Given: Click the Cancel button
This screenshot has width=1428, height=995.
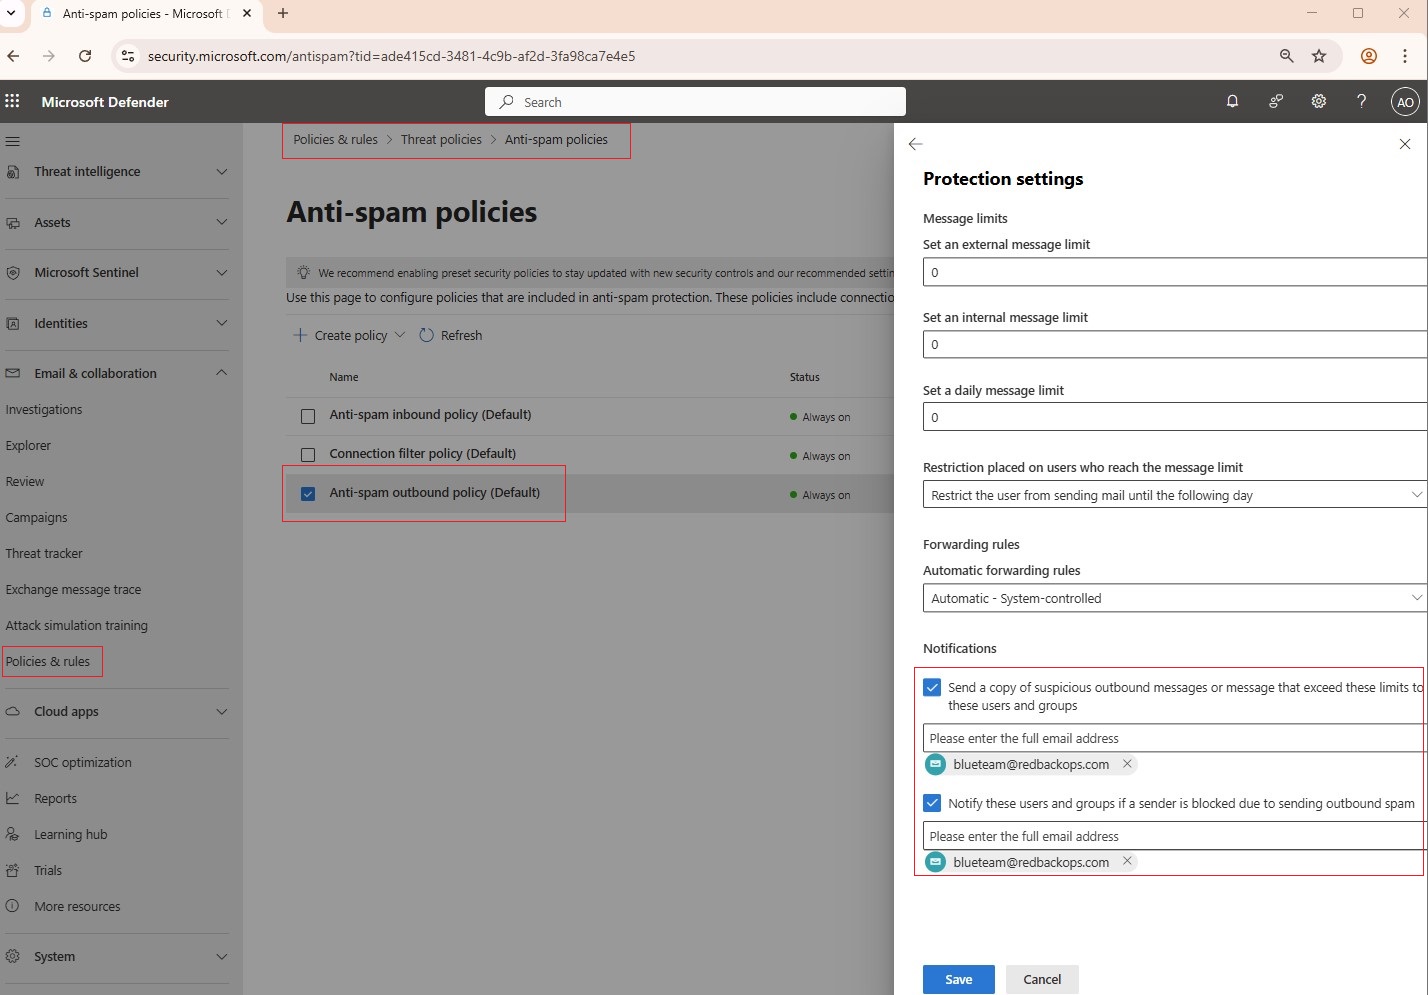Looking at the screenshot, I should tap(1042, 979).
